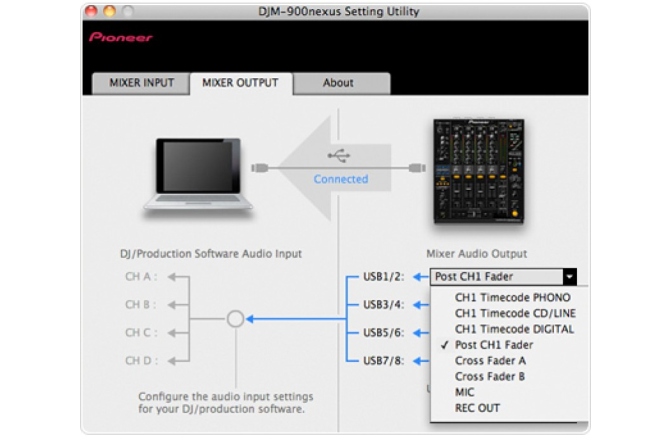Click the DJM-900nexus Setting Utility title text

pos(339,11)
